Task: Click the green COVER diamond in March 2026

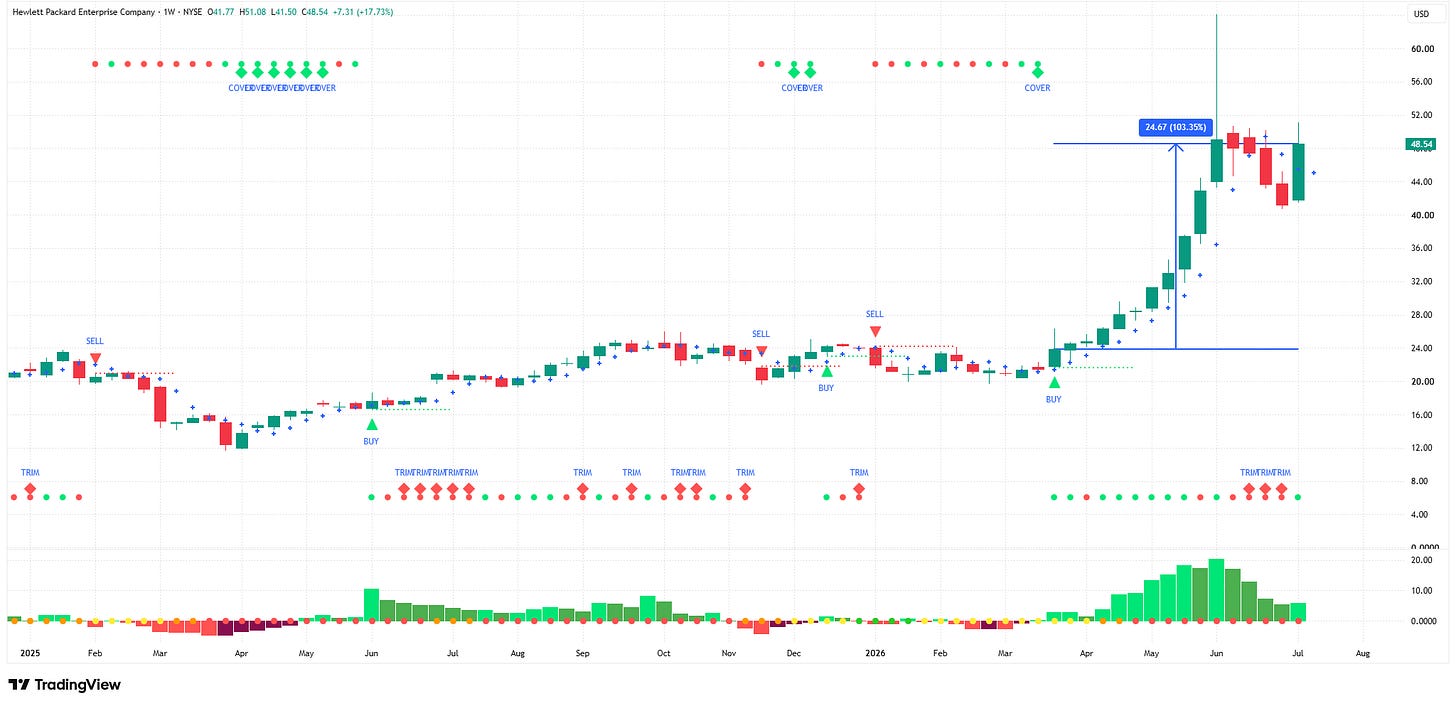Action: 1037,71
